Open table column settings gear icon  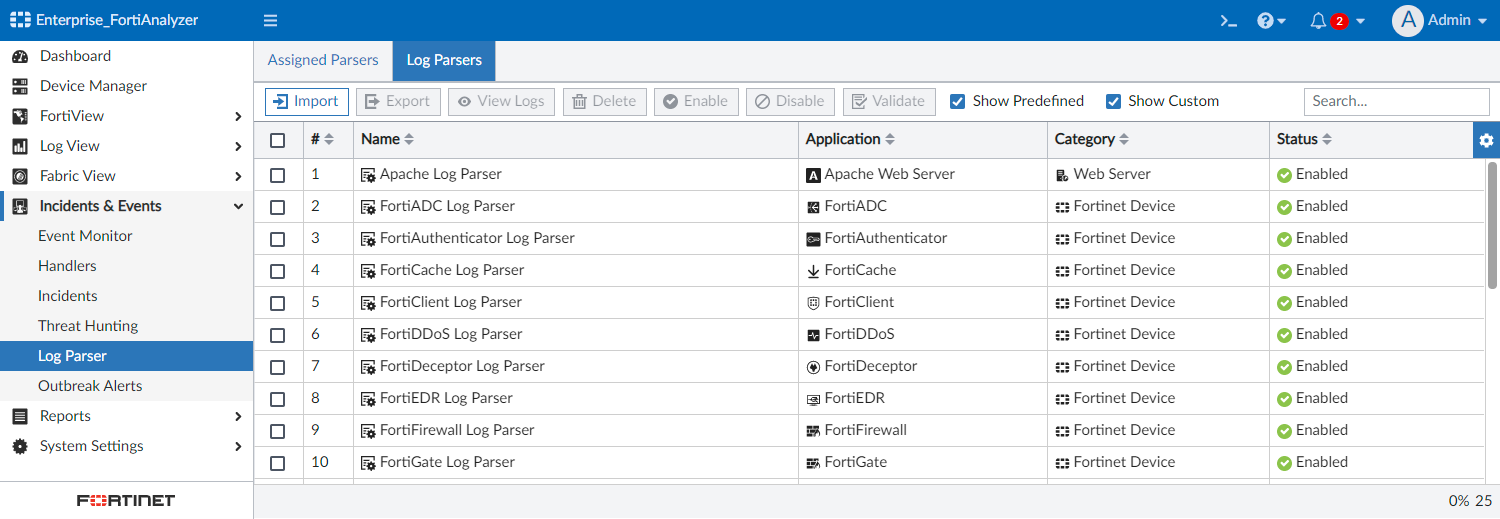click(1486, 140)
